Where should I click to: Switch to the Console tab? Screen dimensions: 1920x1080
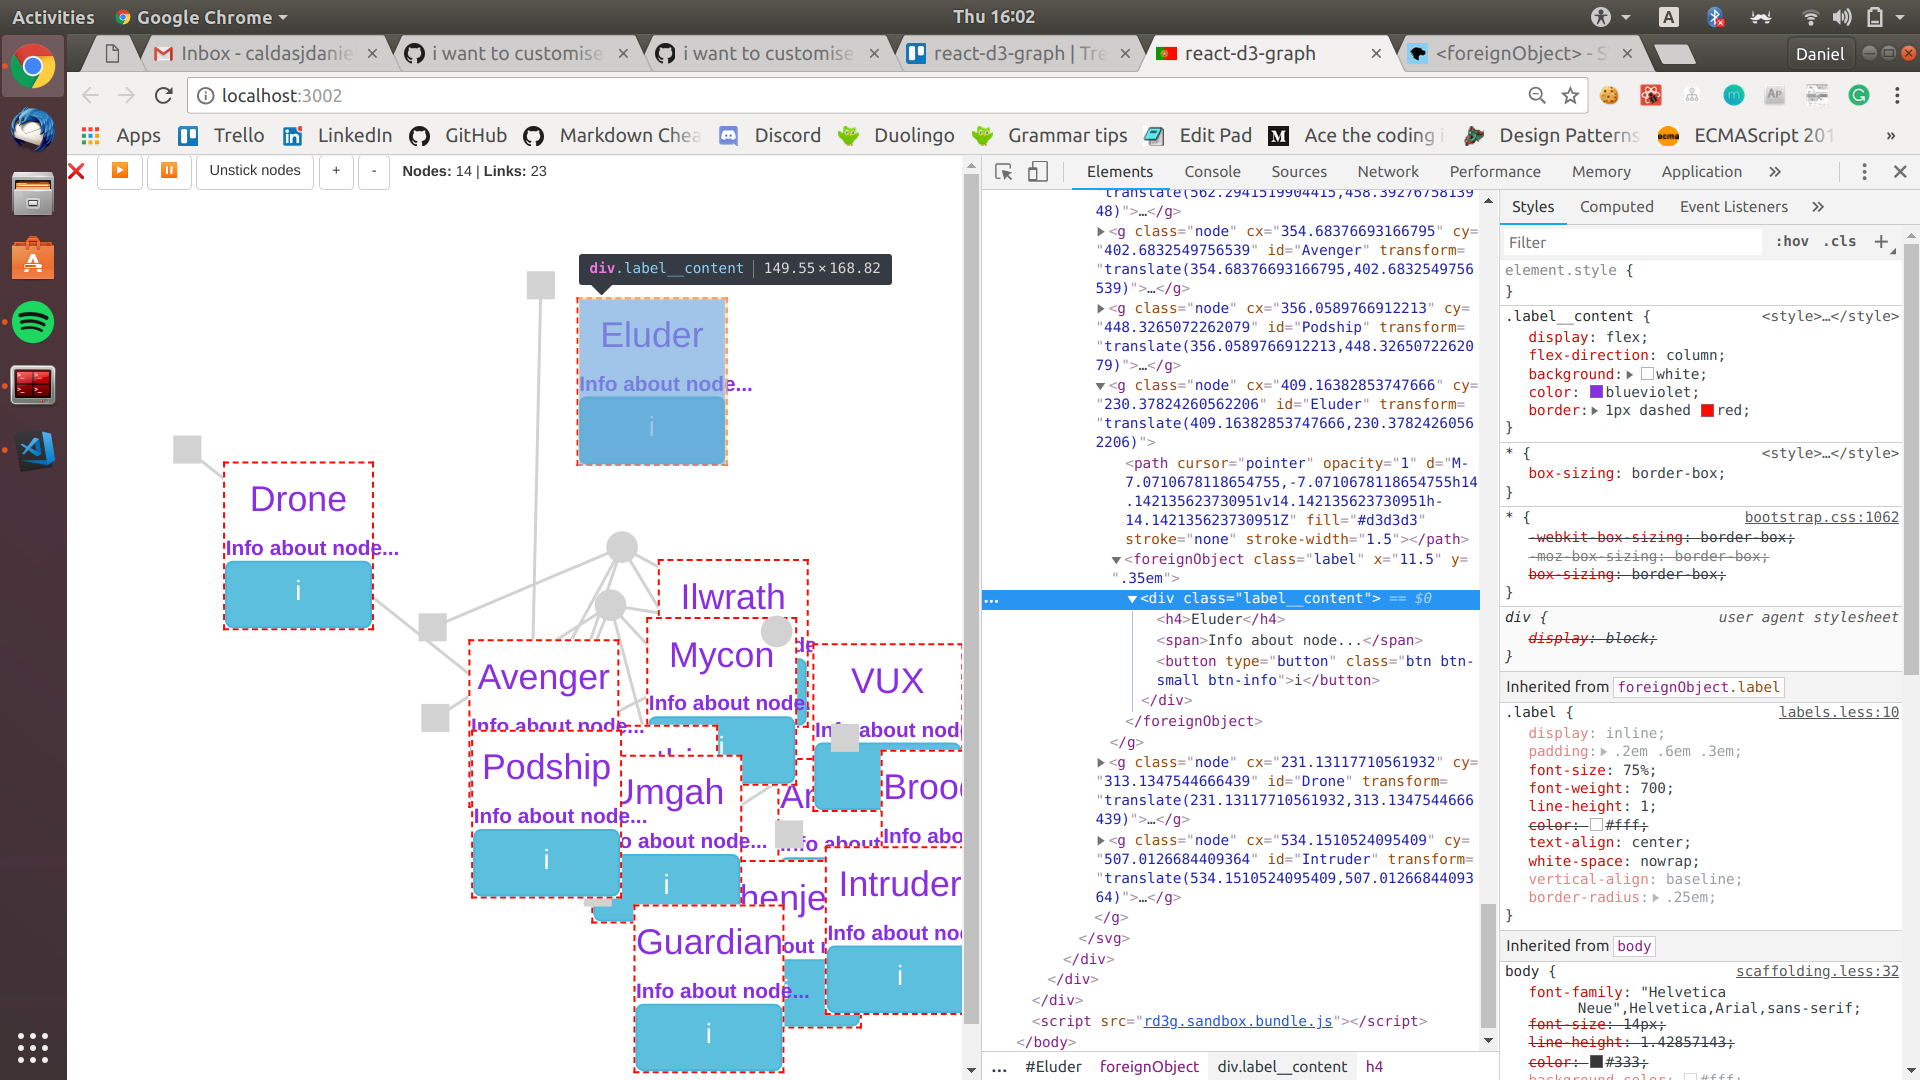click(1212, 172)
